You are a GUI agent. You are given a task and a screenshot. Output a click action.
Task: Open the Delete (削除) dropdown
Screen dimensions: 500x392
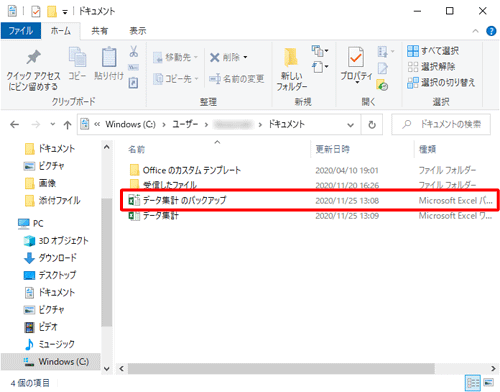coord(229,57)
